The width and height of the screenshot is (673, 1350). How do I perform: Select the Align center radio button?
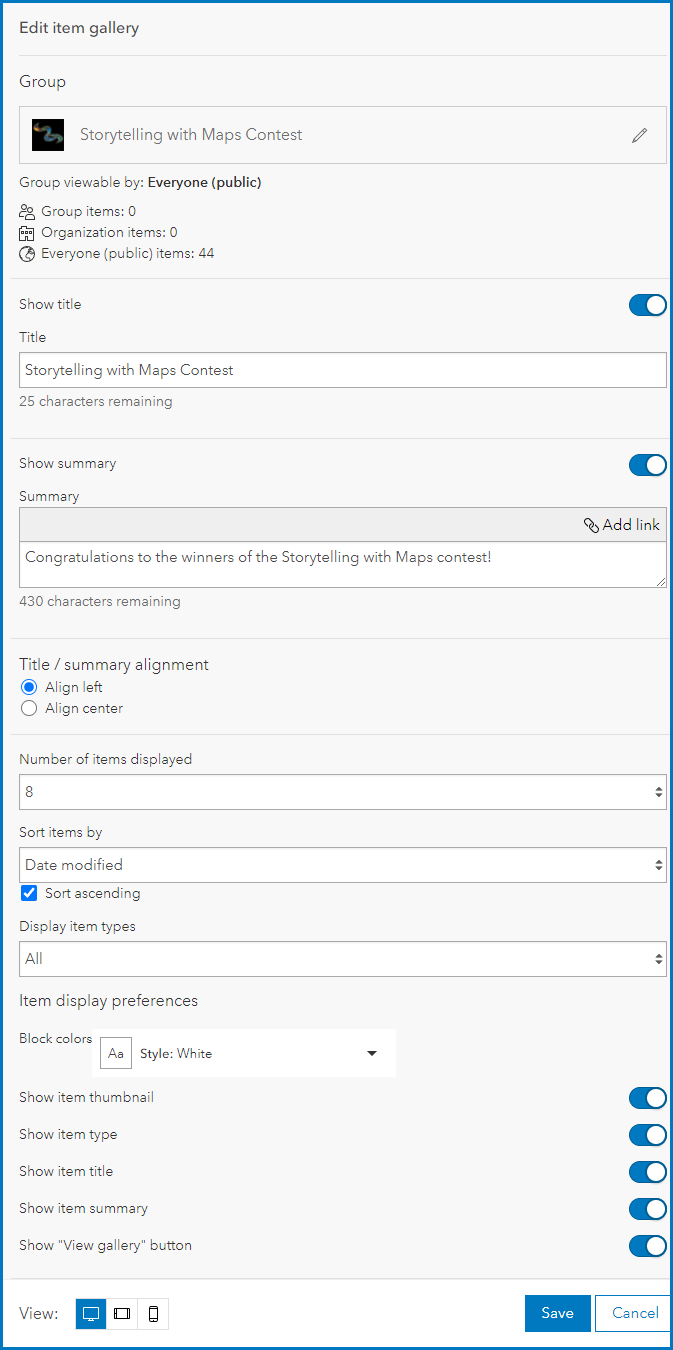point(29,708)
